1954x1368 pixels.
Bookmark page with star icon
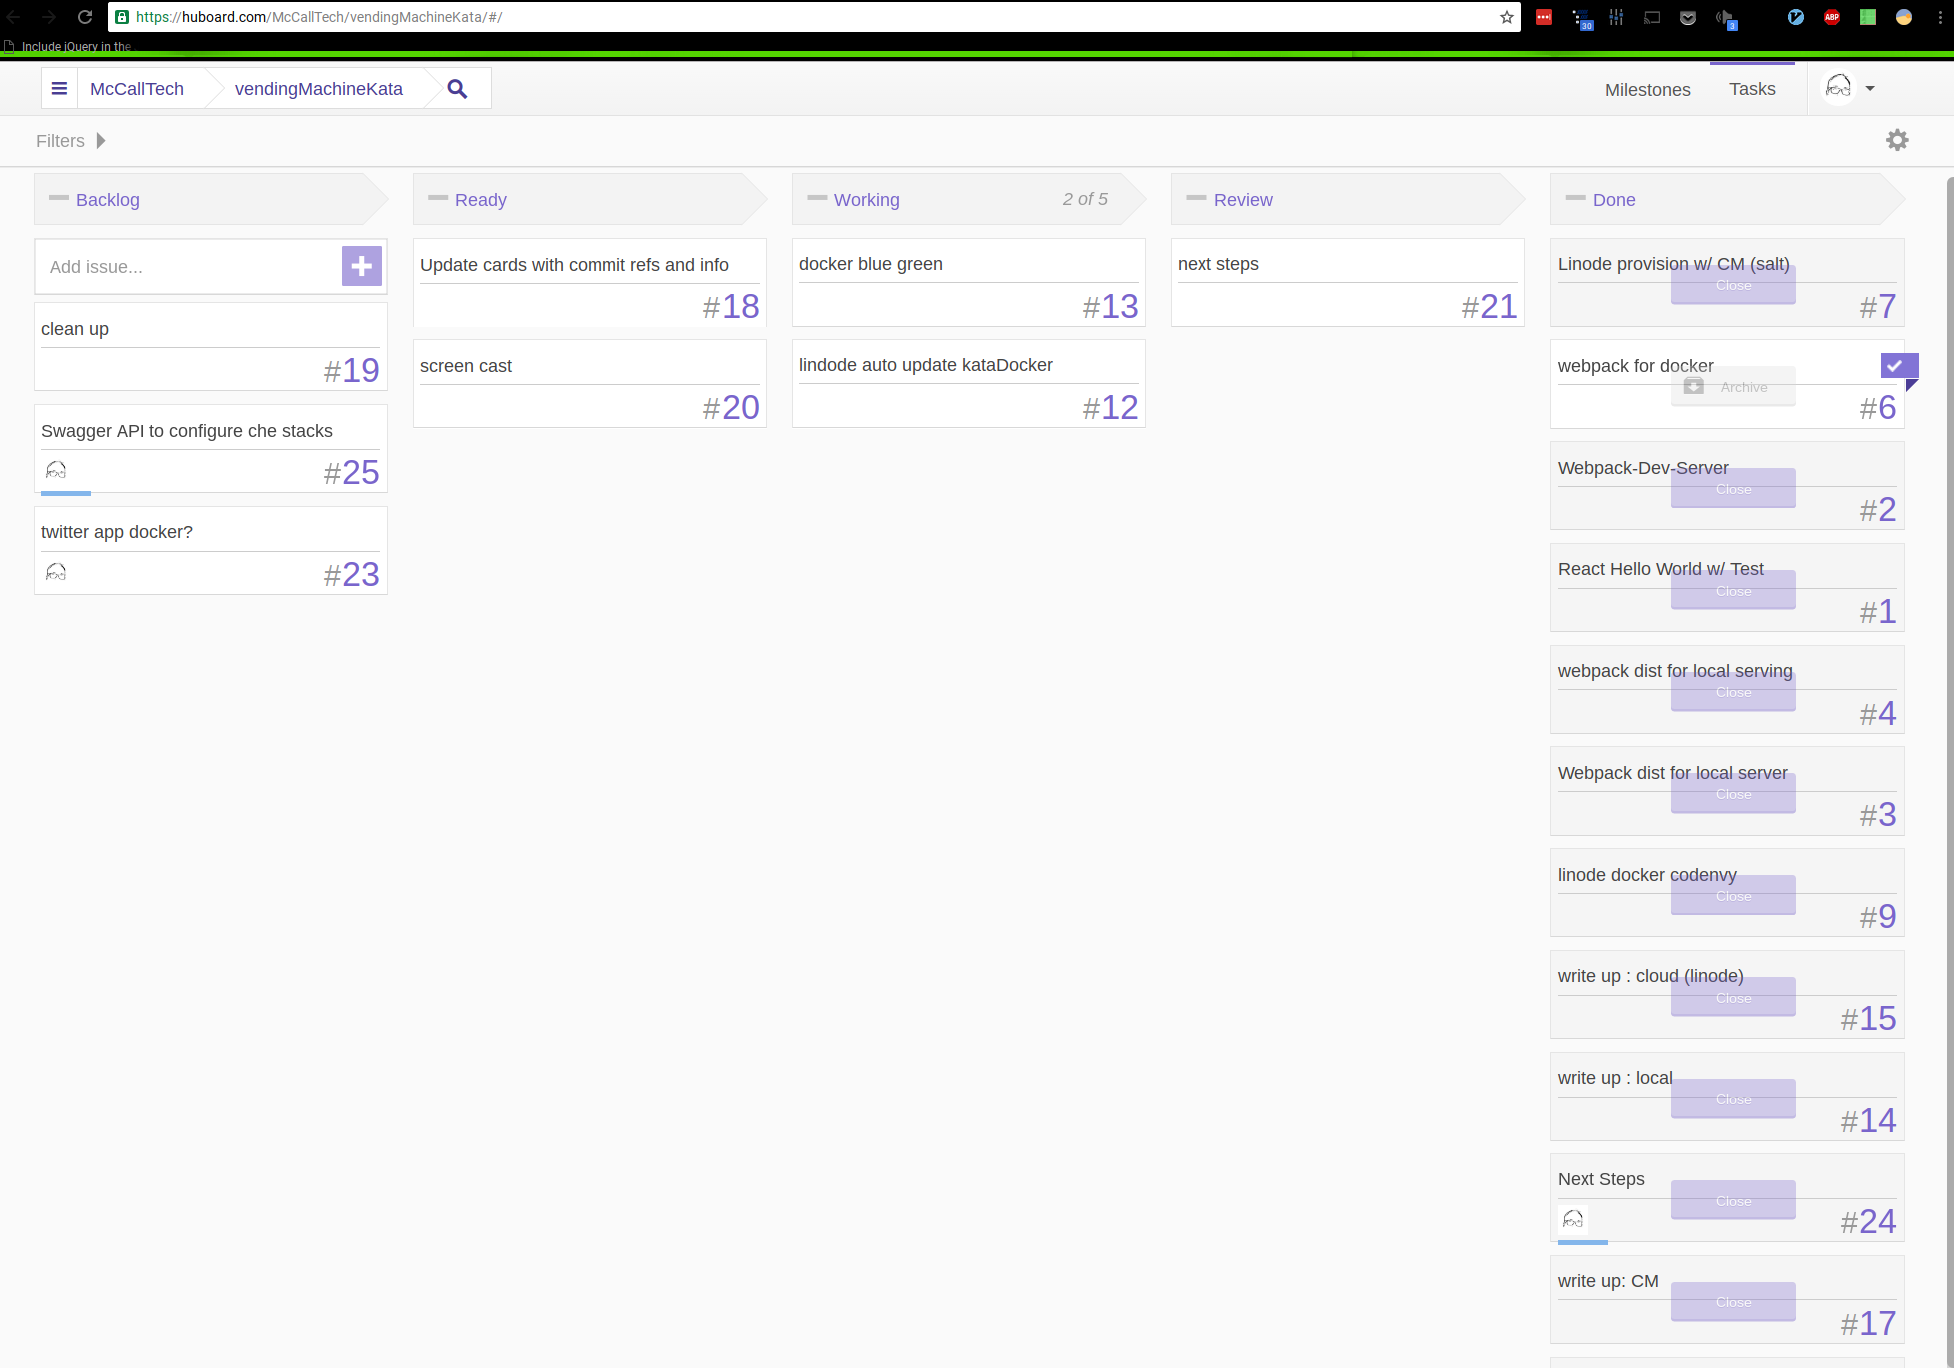[1506, 17]
